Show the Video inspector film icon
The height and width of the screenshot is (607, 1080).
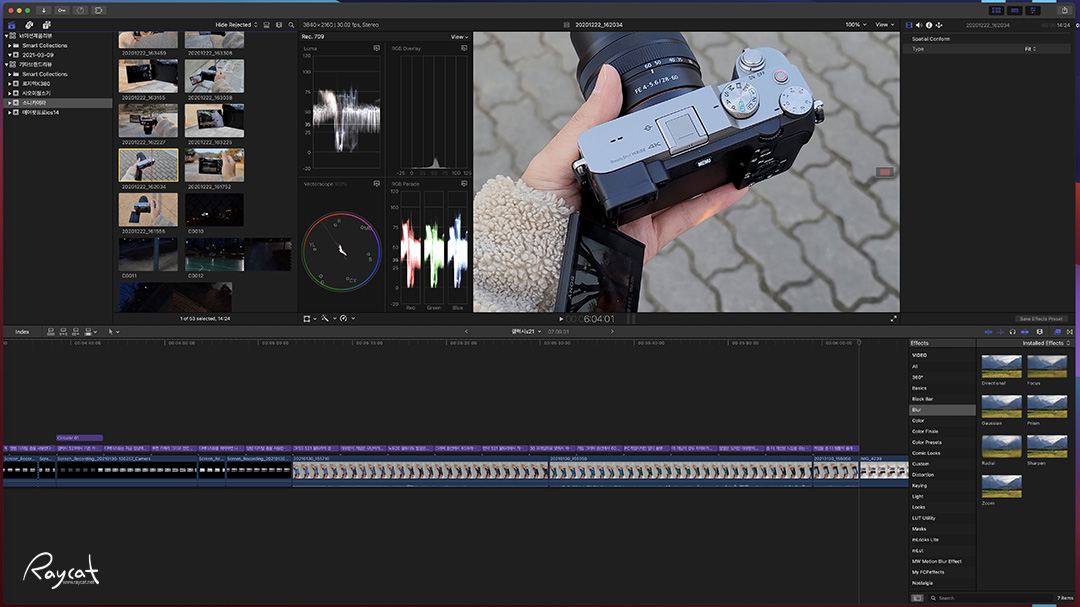pos(908,25)
